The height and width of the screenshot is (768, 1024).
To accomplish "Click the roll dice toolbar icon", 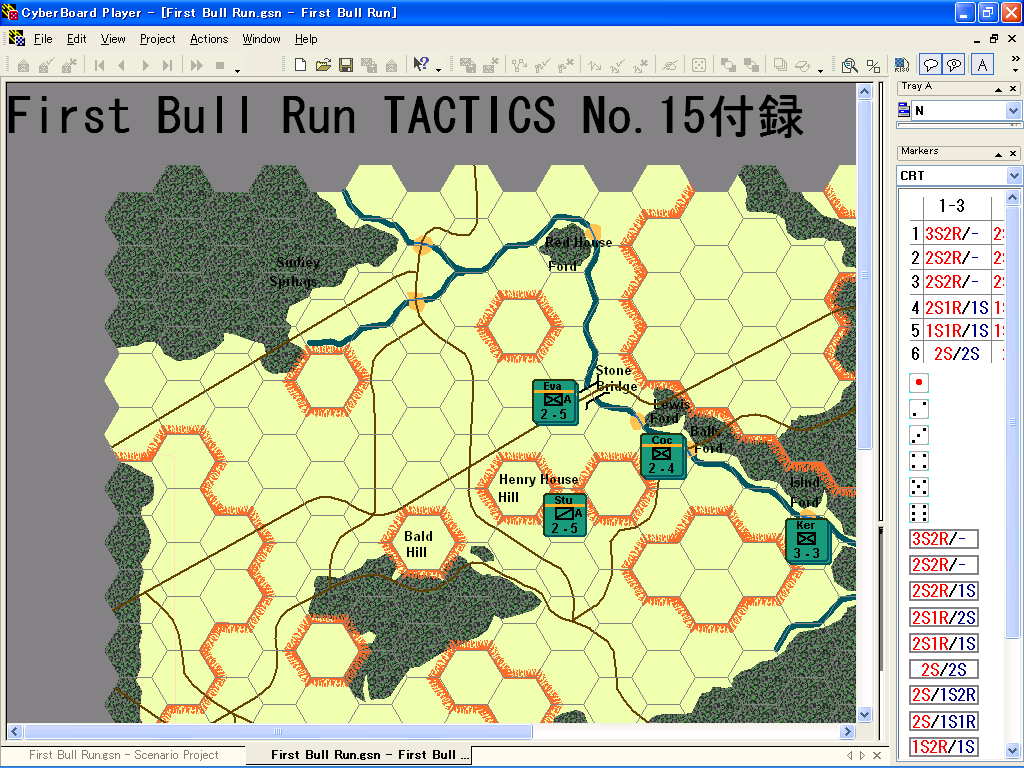I will [699, 65].
